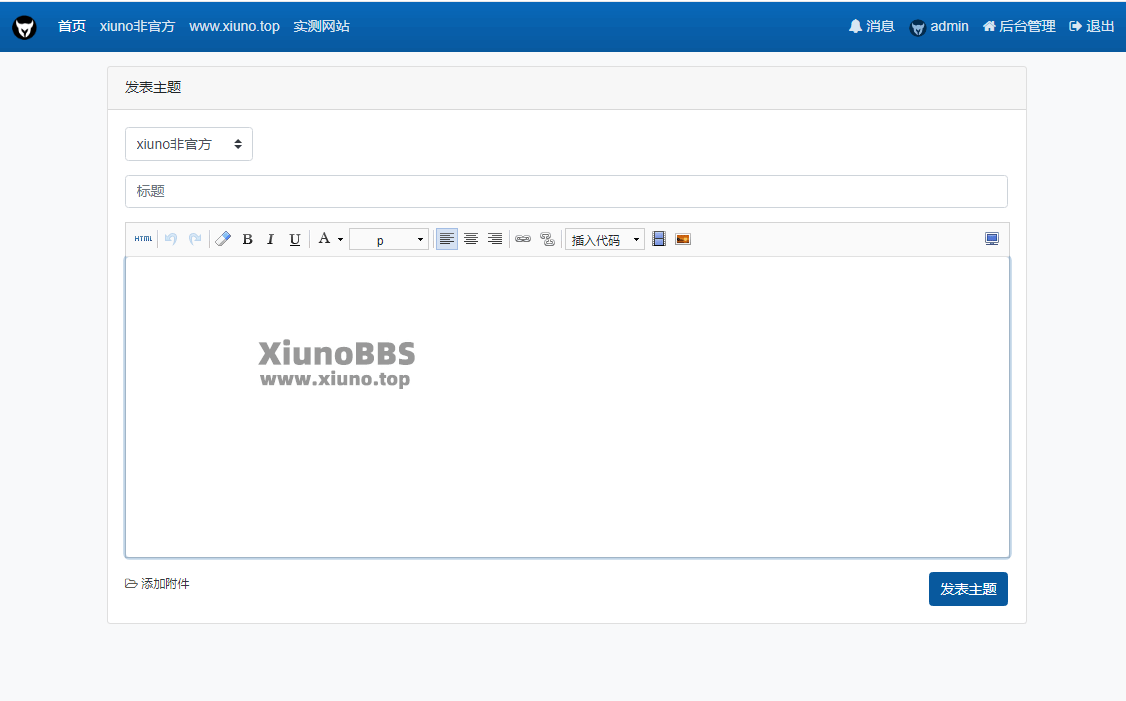
Task: Click the redo icon in editor toolbar
Action: coord(195,239)
